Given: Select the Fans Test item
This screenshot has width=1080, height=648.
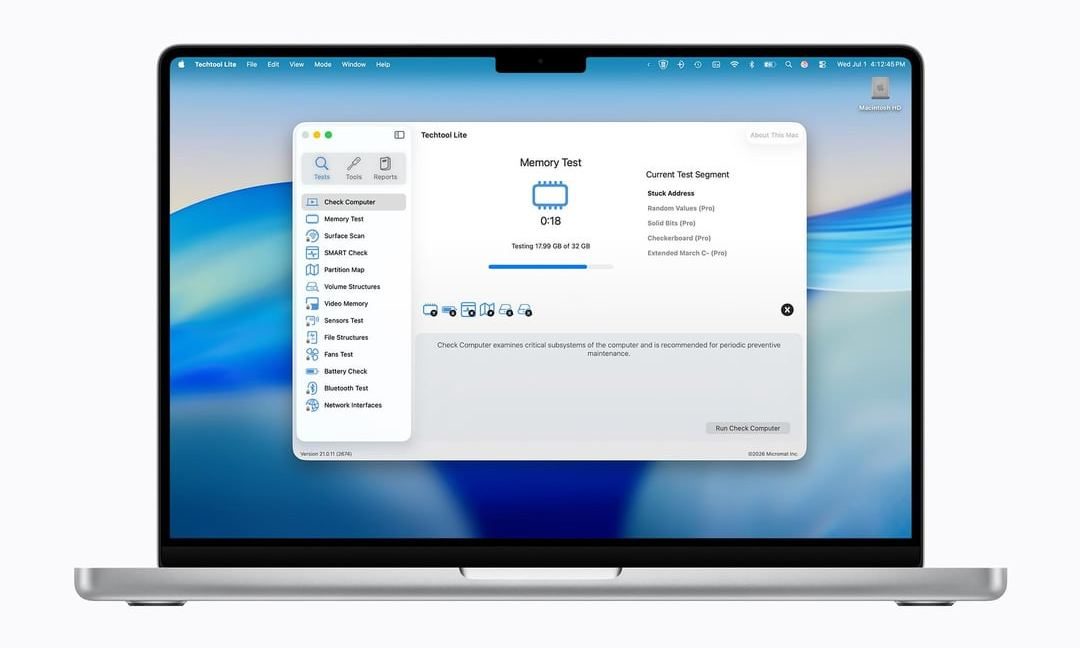Looking at the screenshot, I should click(353, 354).
